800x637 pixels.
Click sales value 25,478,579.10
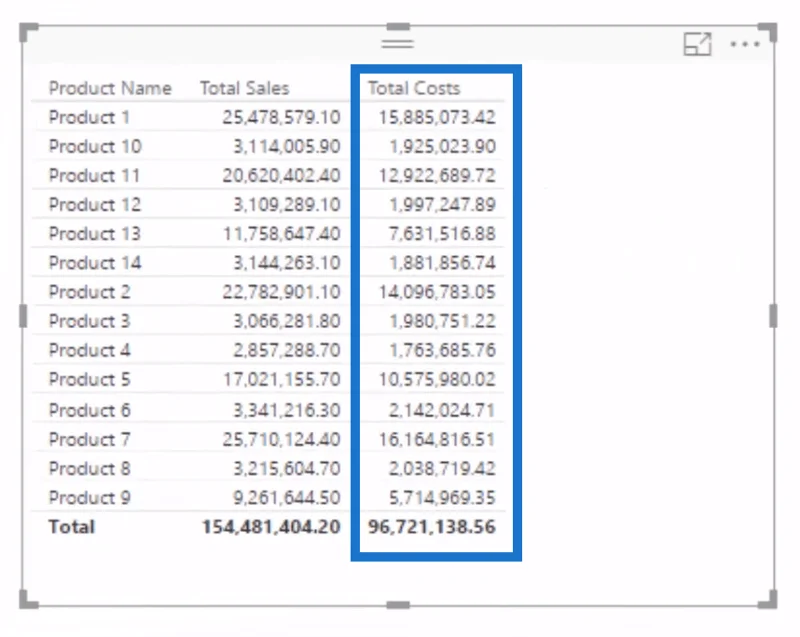tap(281, 117)
